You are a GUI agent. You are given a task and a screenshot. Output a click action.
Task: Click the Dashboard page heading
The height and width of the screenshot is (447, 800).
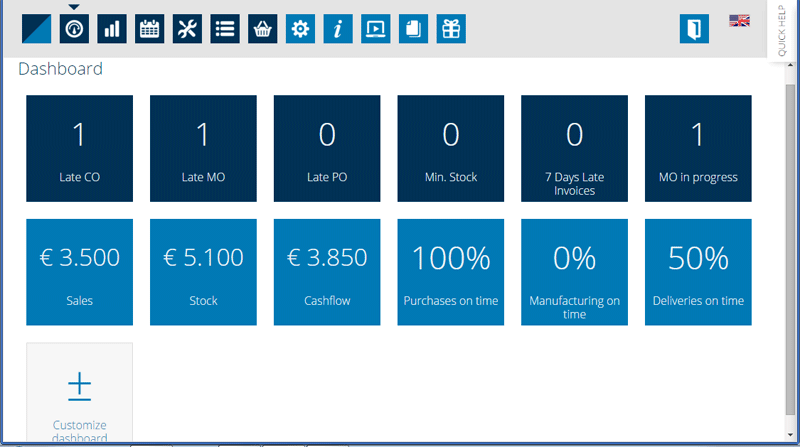click(x=60, y=69)
